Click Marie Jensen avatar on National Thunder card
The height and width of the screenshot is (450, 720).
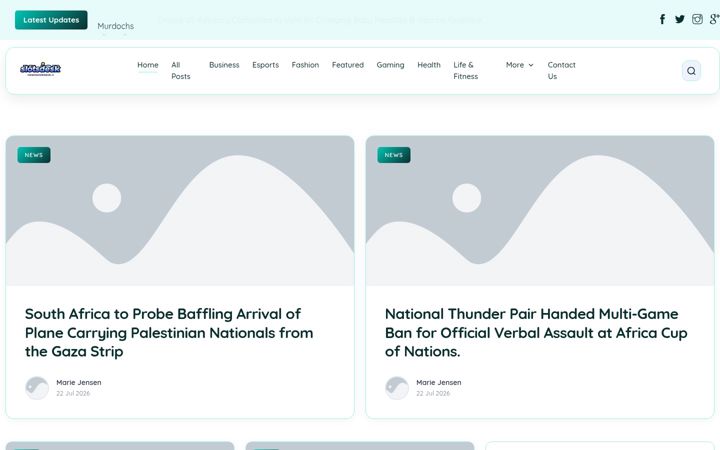397,388
